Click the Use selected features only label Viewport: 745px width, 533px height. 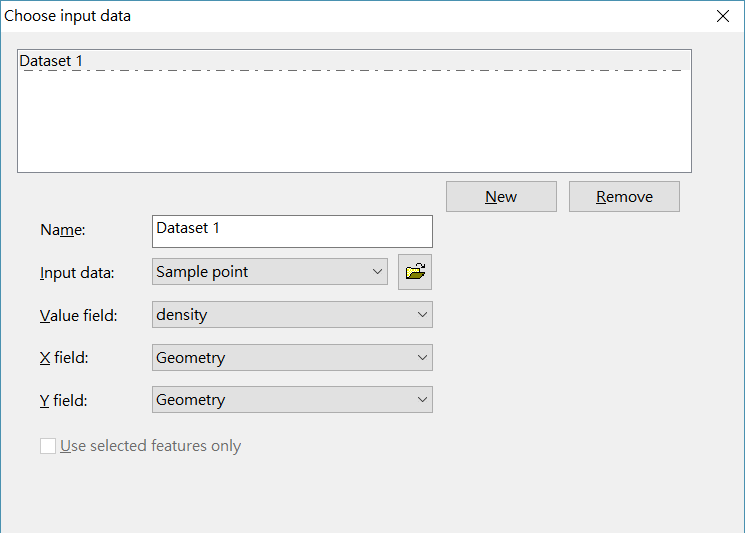click(x=151, y=446)
